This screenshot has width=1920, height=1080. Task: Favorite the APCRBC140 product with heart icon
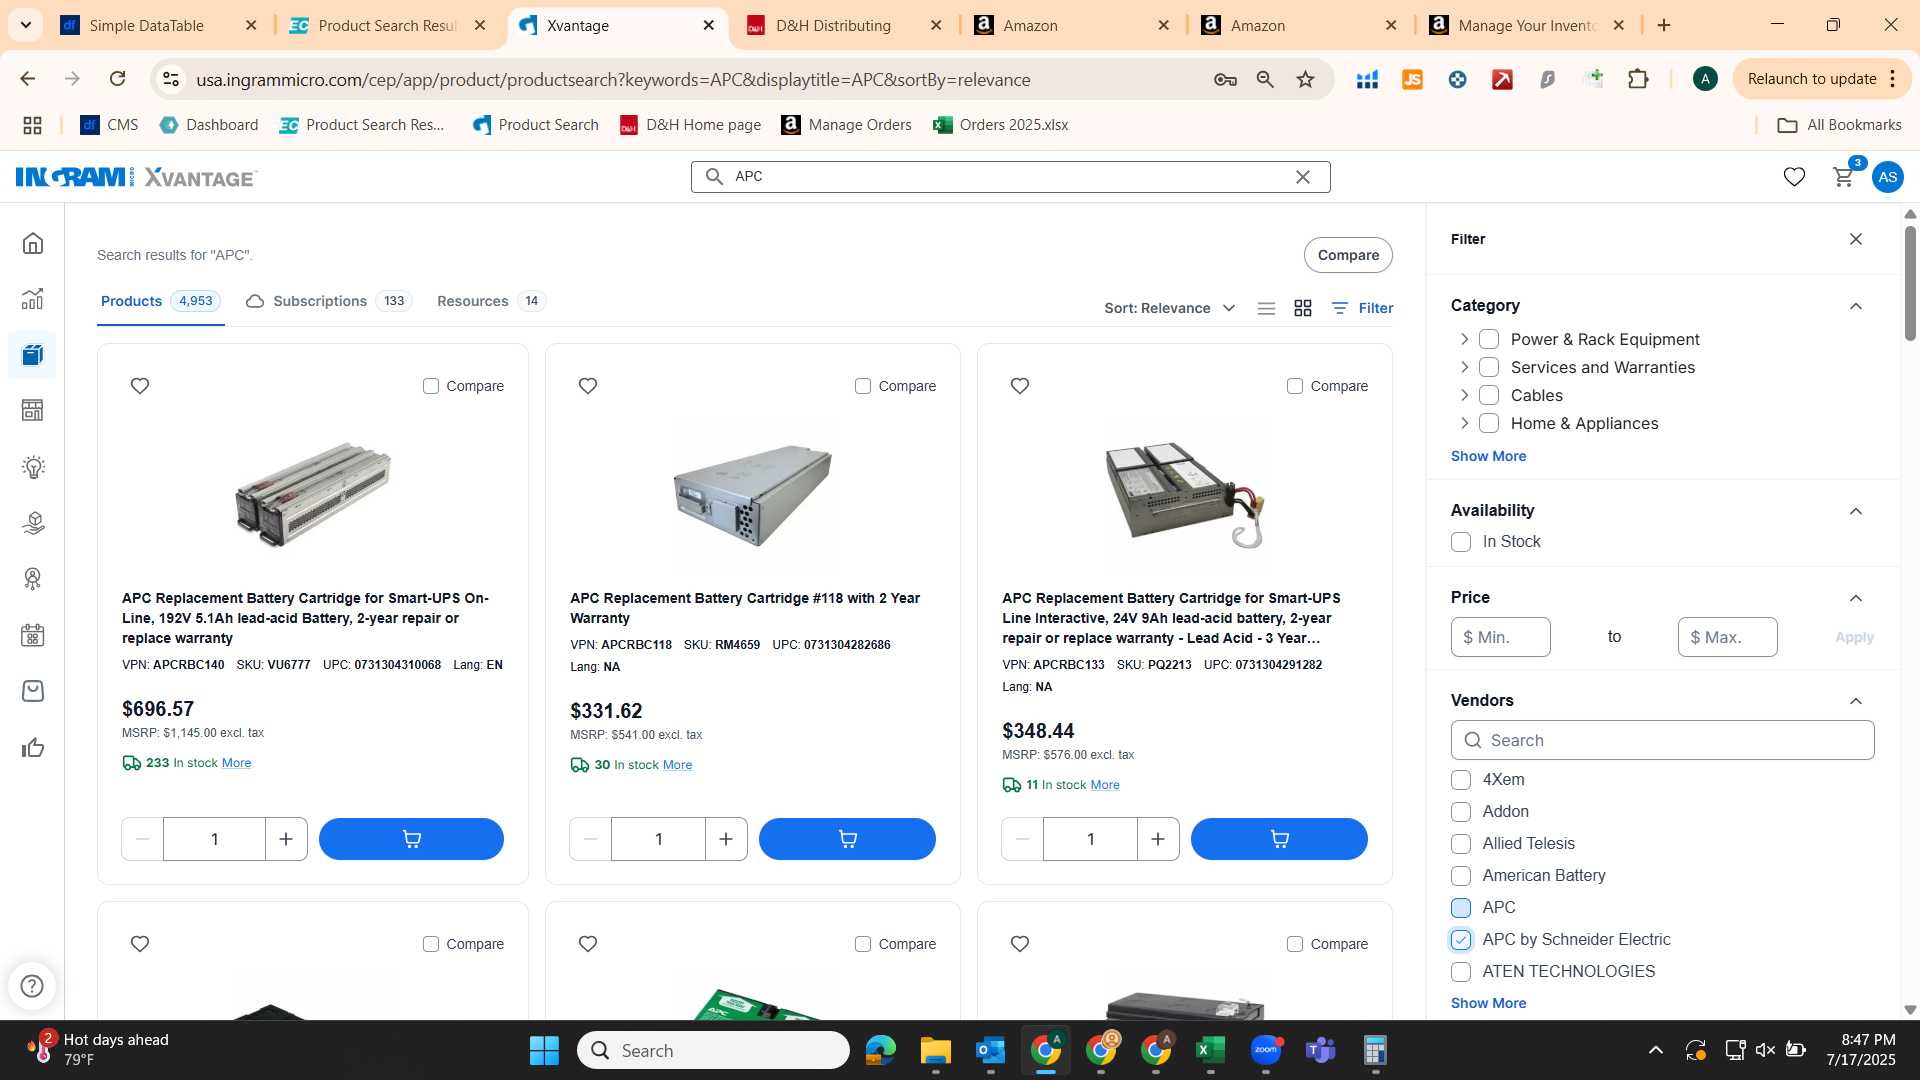click(x=140, y=386)
